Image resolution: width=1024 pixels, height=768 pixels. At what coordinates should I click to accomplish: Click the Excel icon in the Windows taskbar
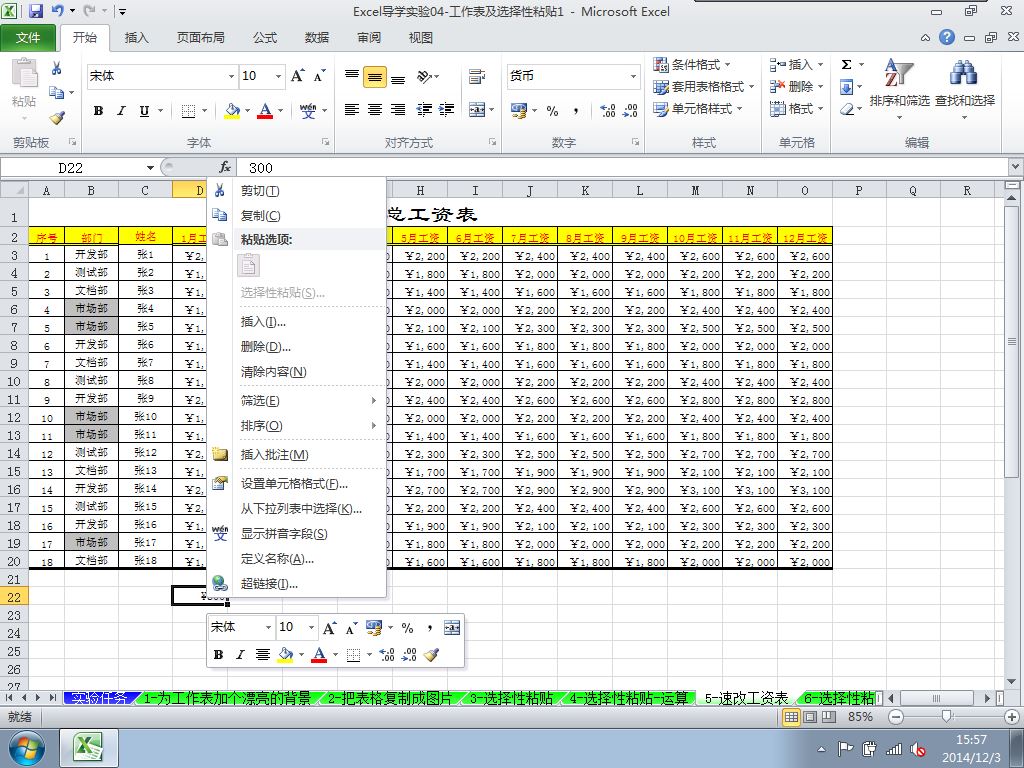click(x=89, y=748)
